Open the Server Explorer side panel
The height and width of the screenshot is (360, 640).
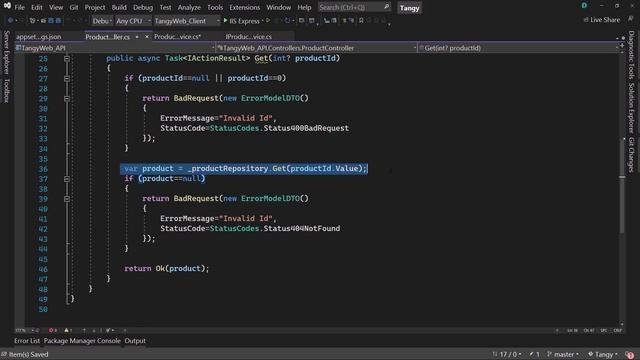click(x=6, y=52)
